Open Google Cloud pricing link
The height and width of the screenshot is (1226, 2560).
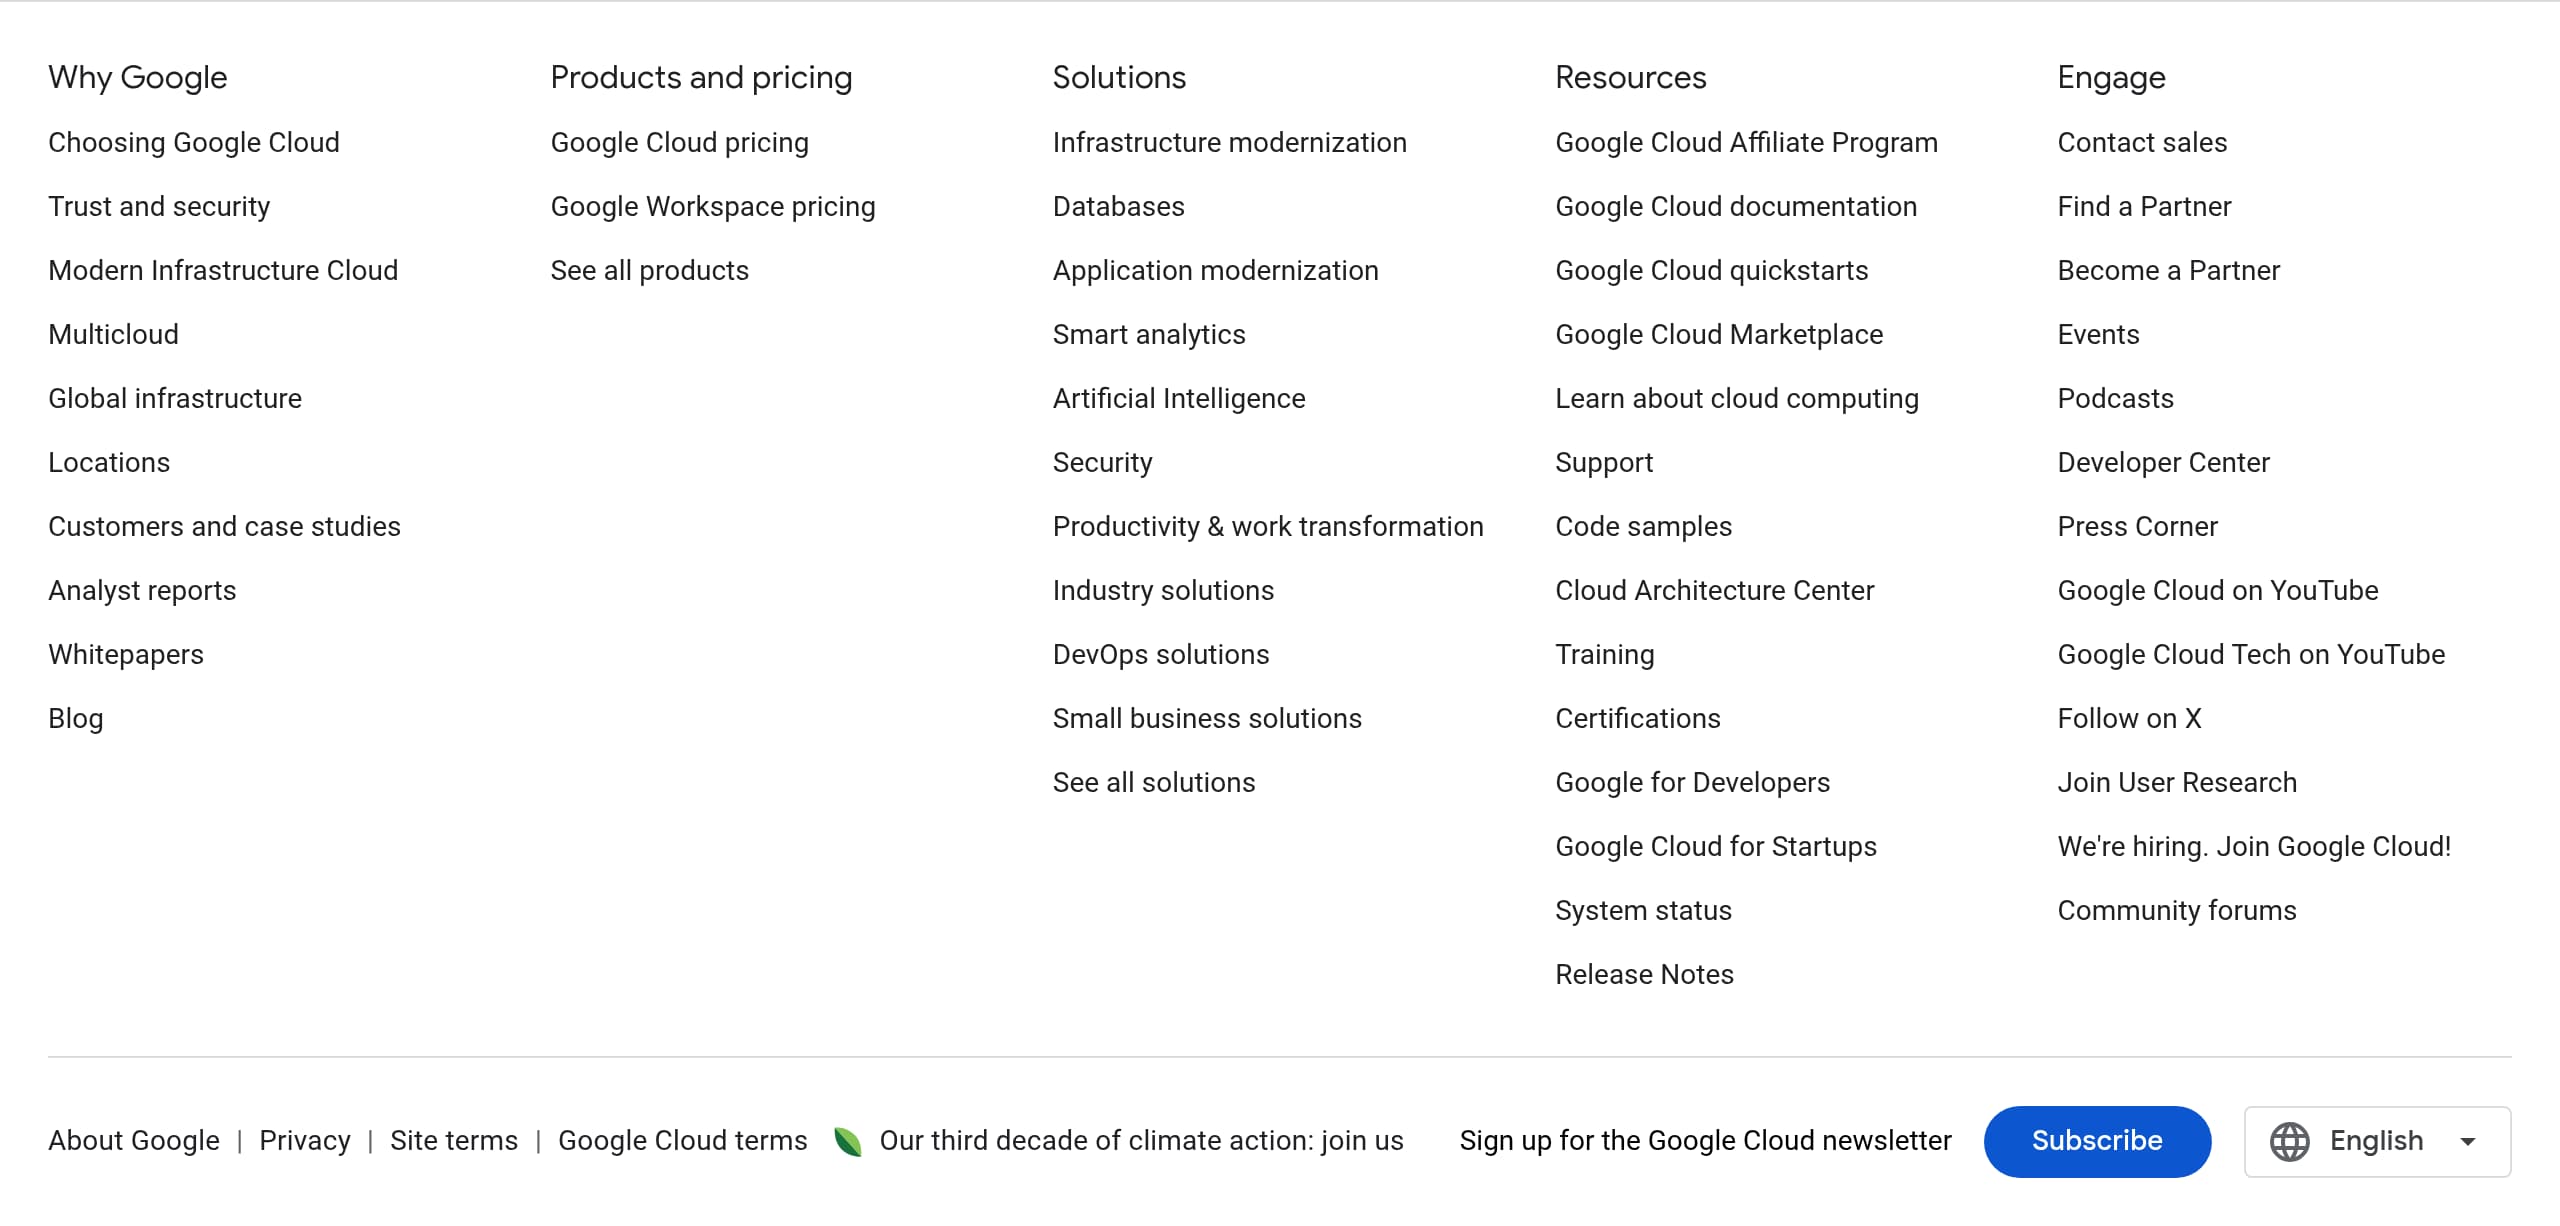(x=679, y=143)
